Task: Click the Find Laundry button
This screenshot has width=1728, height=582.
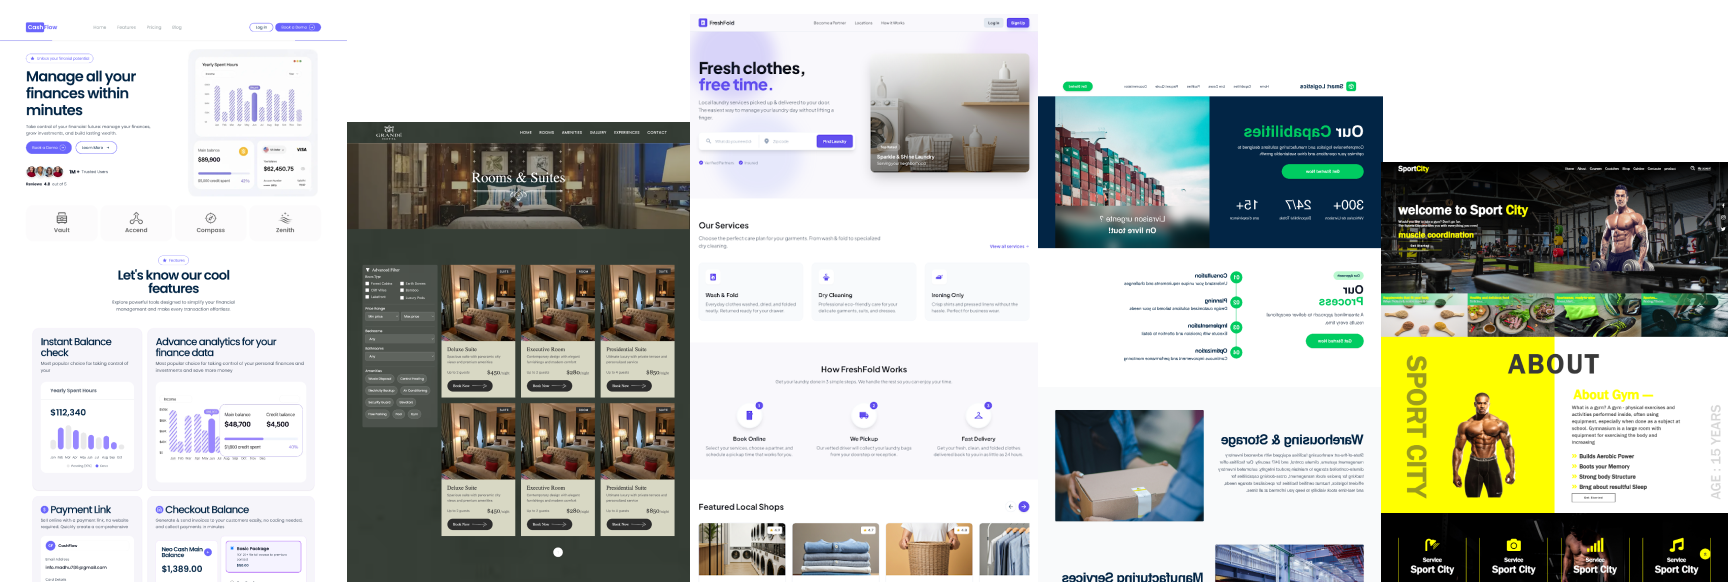Action: coord(835,141)
